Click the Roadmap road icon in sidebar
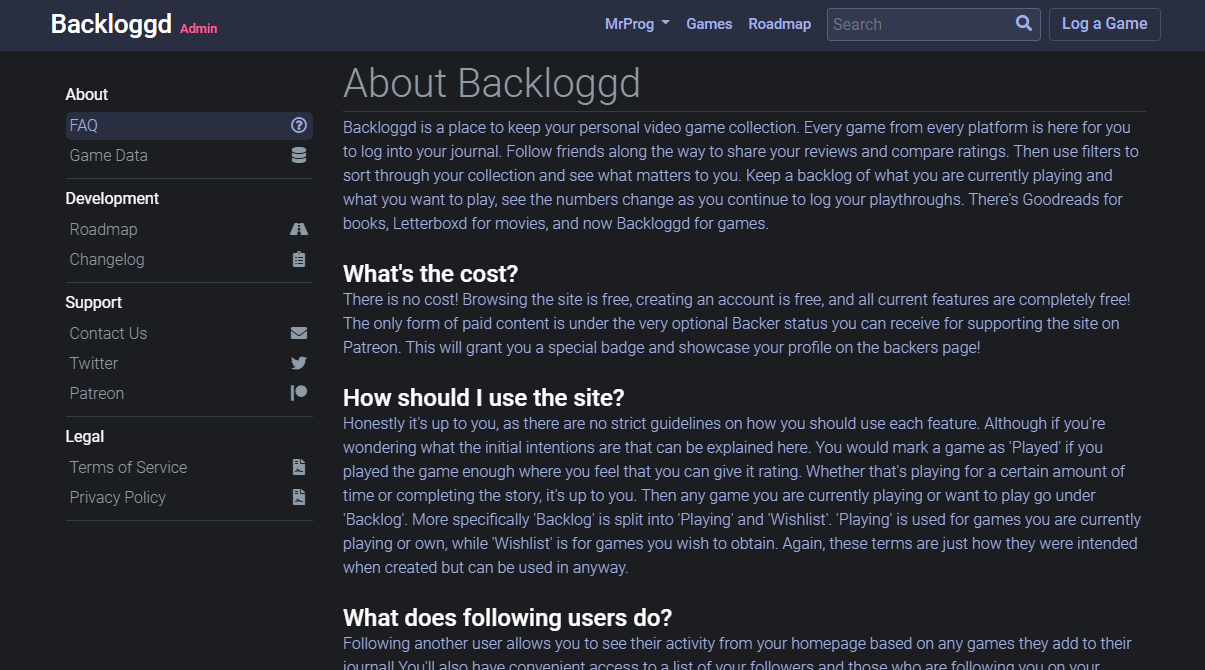The image size is (1205, 670). click(x=298, y=229)
